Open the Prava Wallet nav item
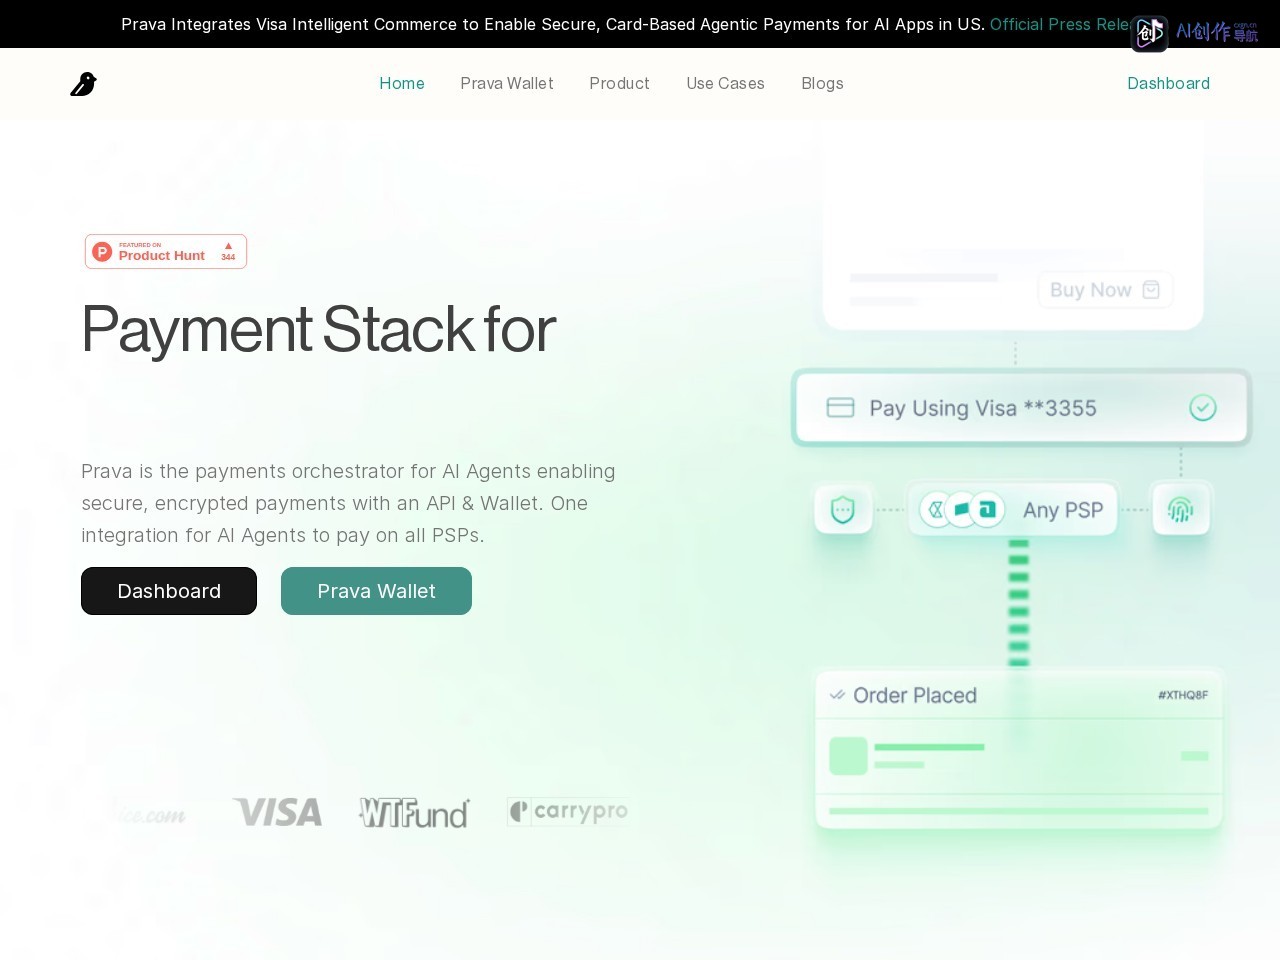 pos(507,84)
